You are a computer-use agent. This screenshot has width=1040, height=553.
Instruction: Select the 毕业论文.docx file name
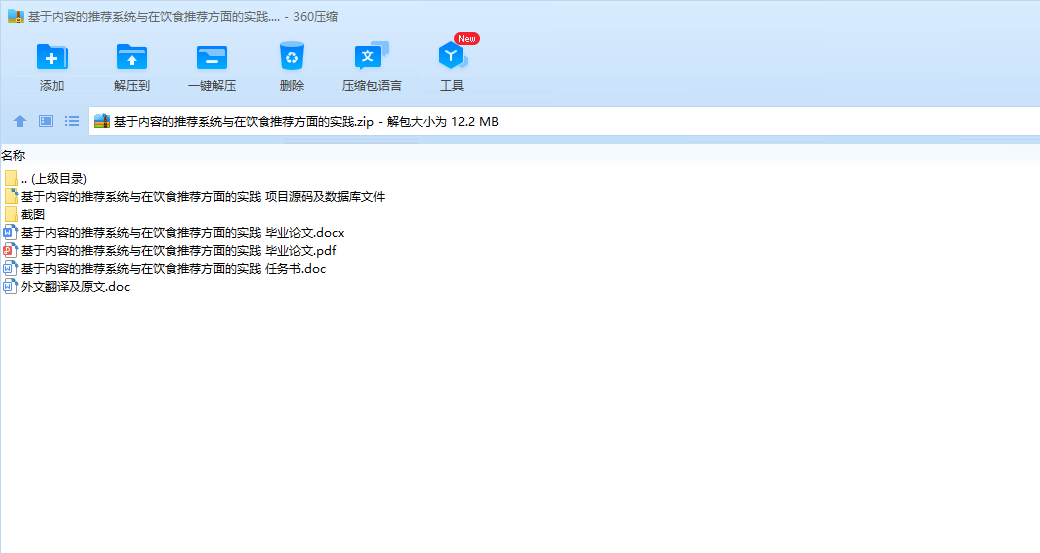[x=182, y=233]
